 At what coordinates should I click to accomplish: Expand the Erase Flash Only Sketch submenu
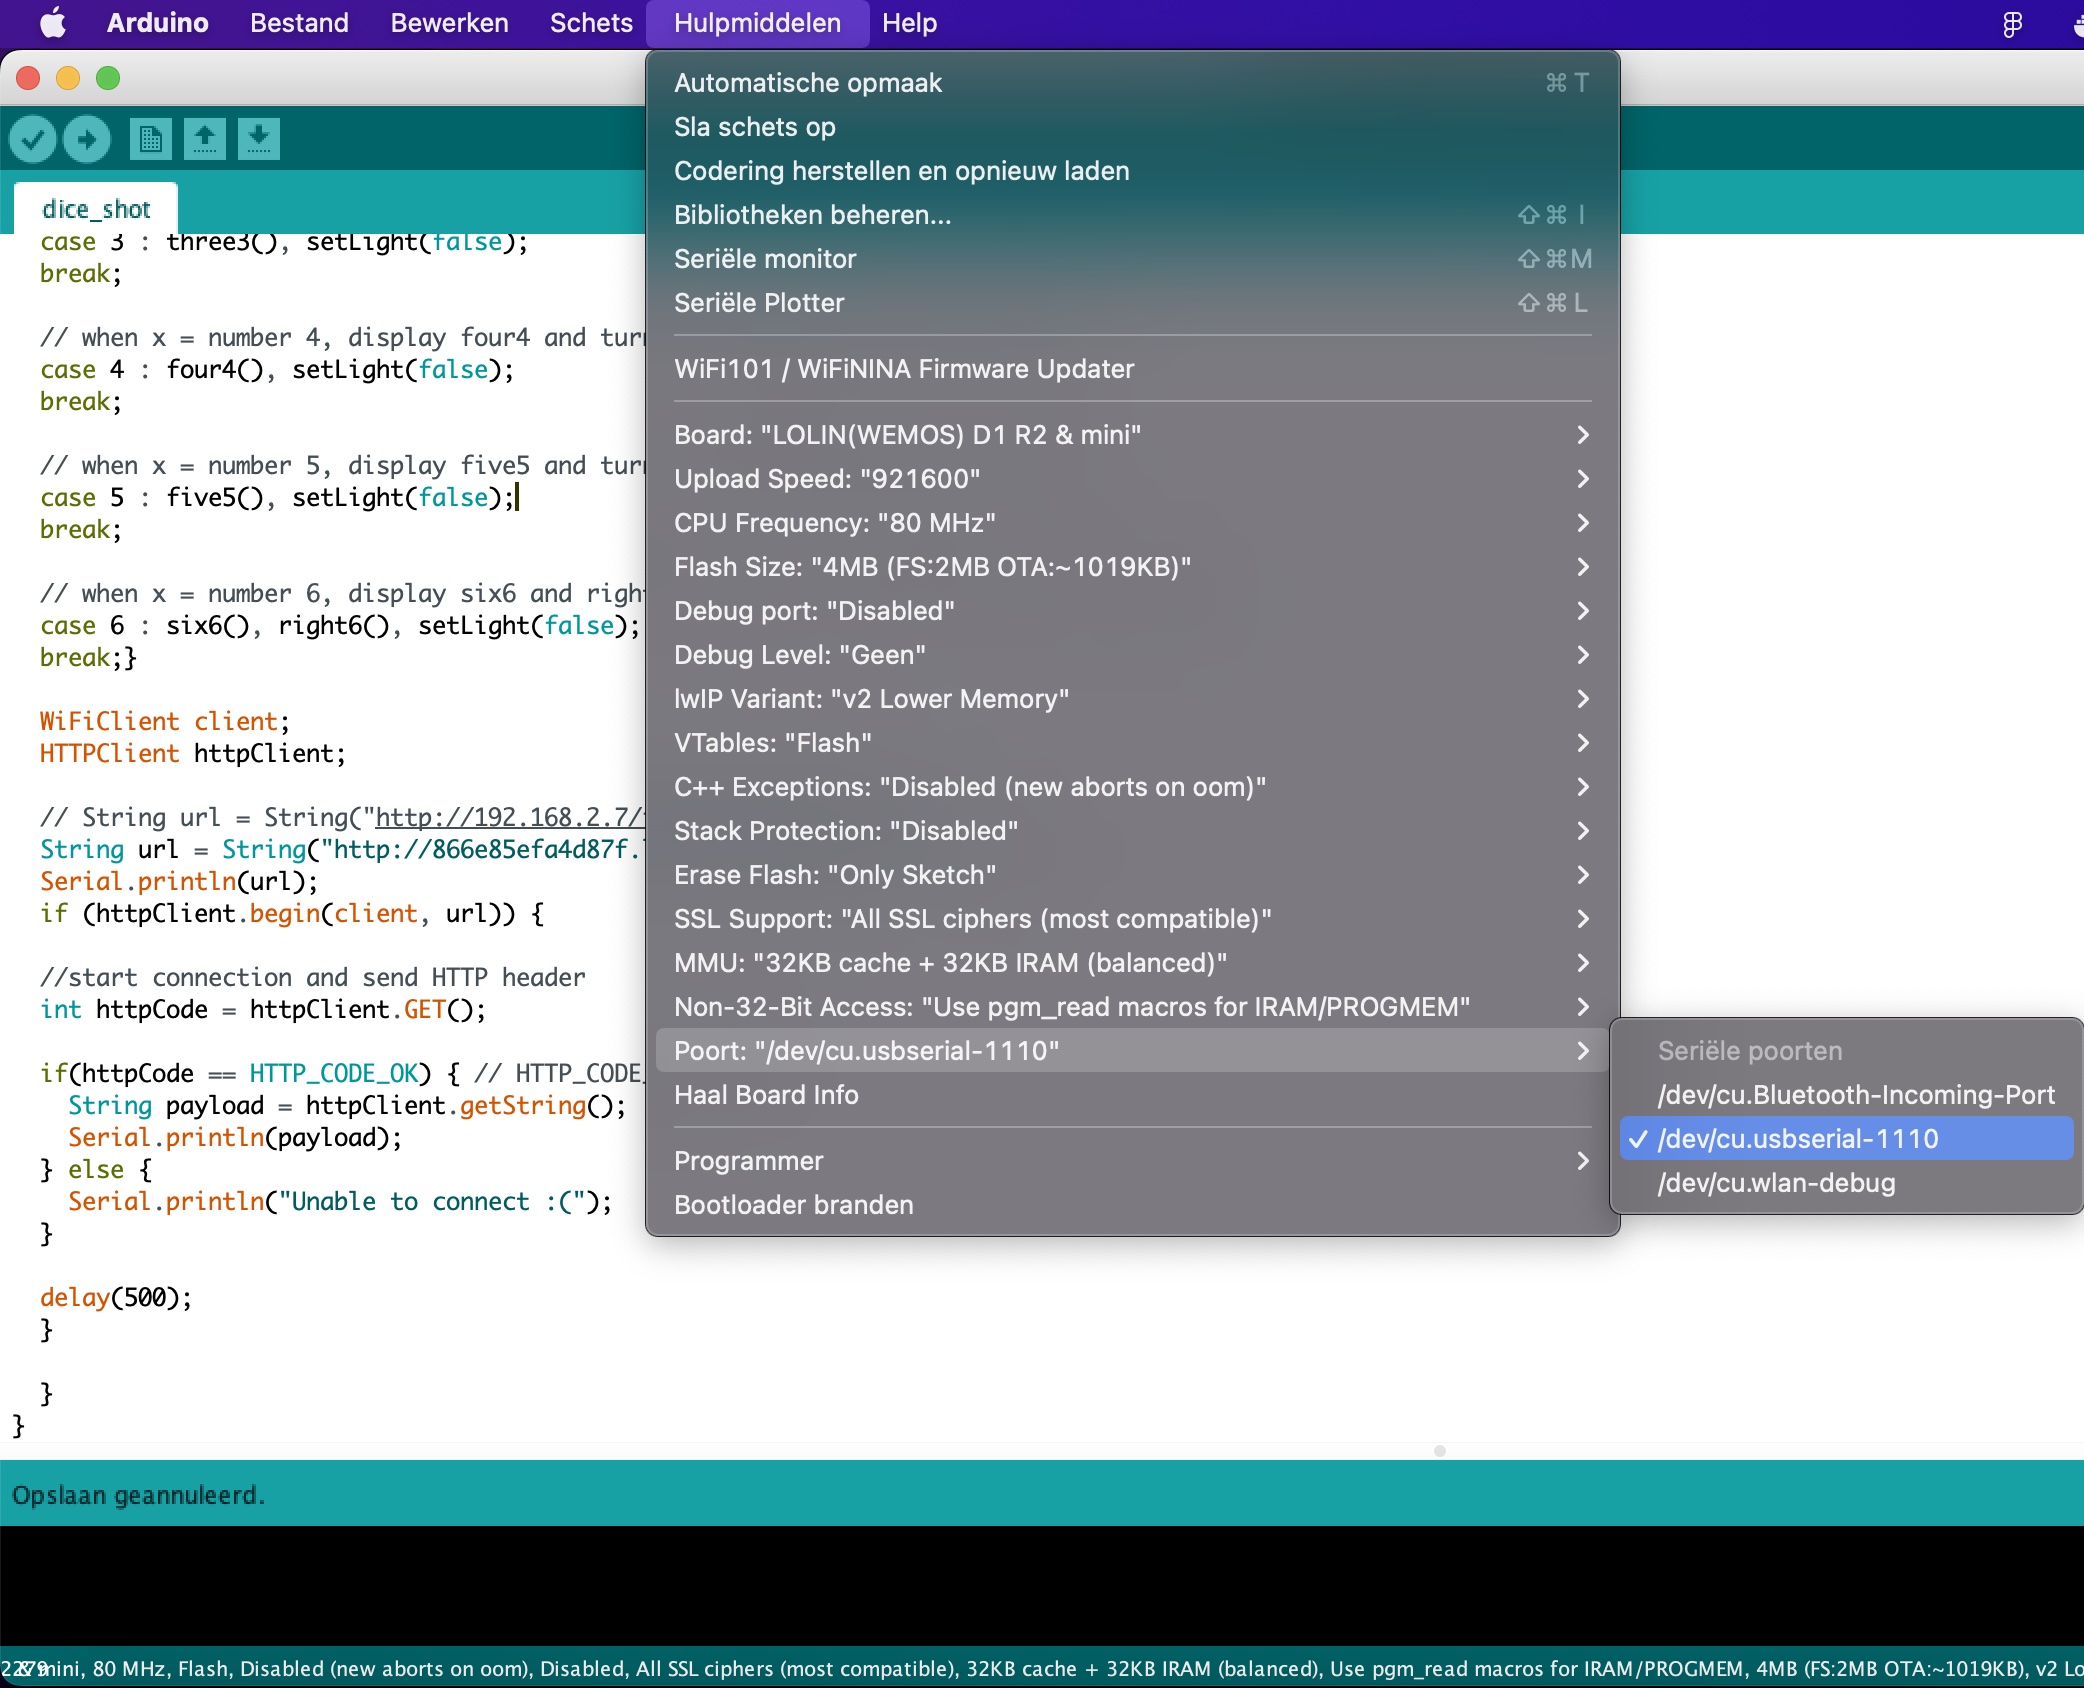pos(1132,875)
